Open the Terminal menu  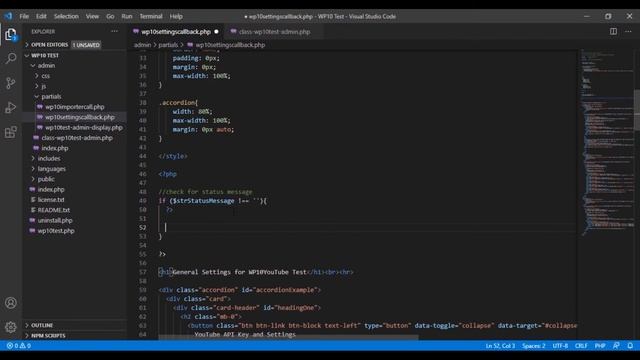(x=151, y=16)
